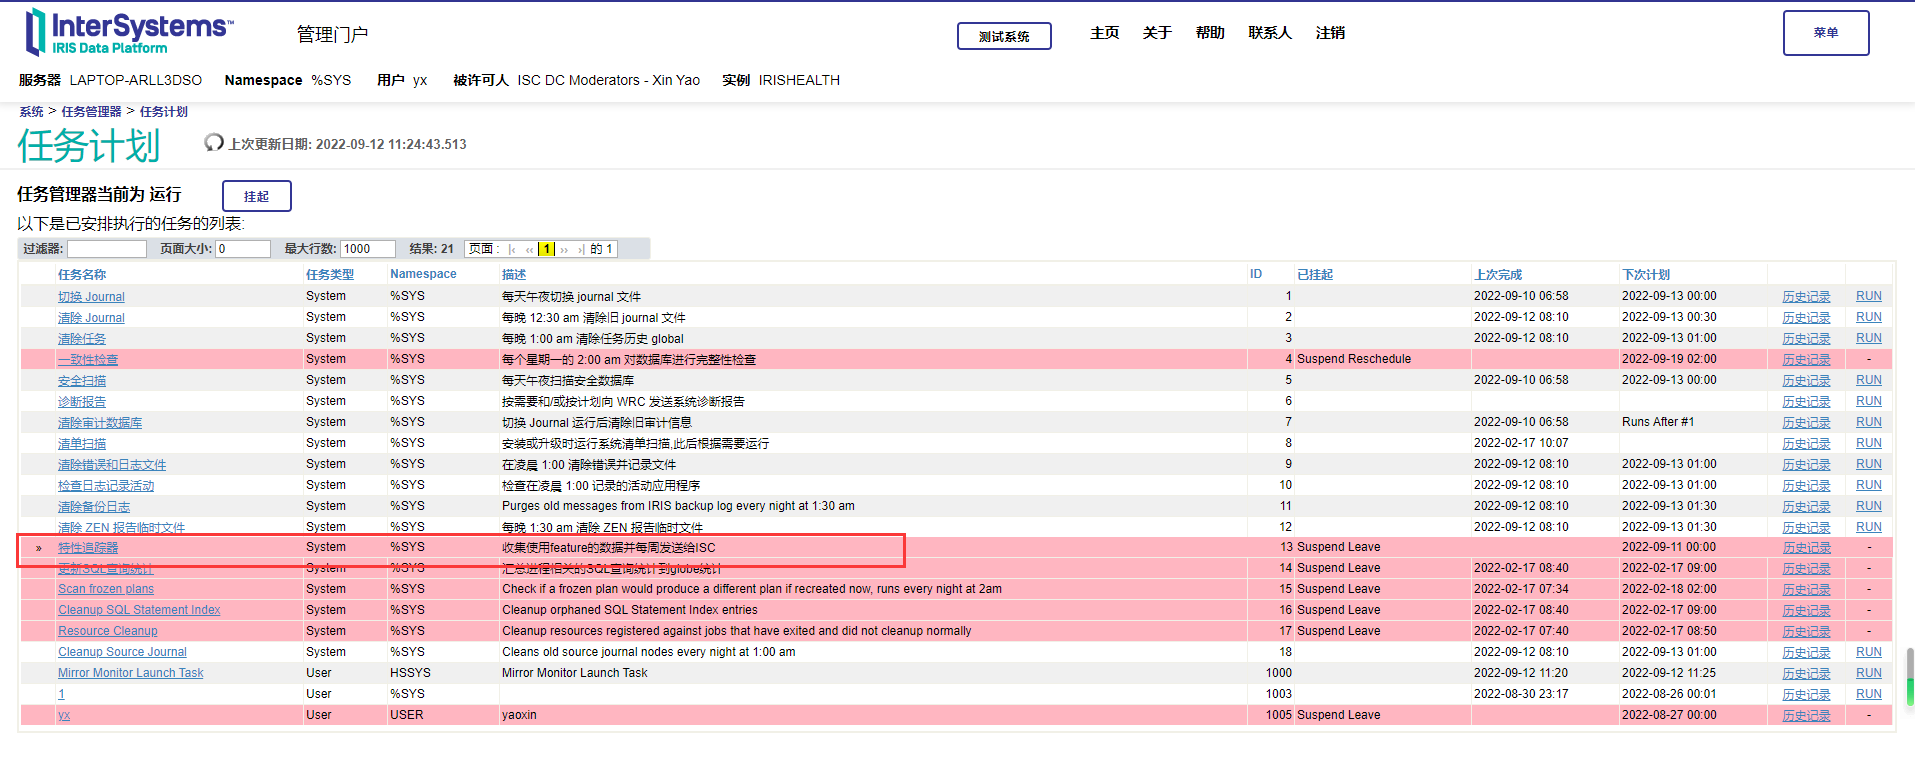Open the 诊断报告 task link
This screenshot has height=781, width=1915.
tap(82, 402)
